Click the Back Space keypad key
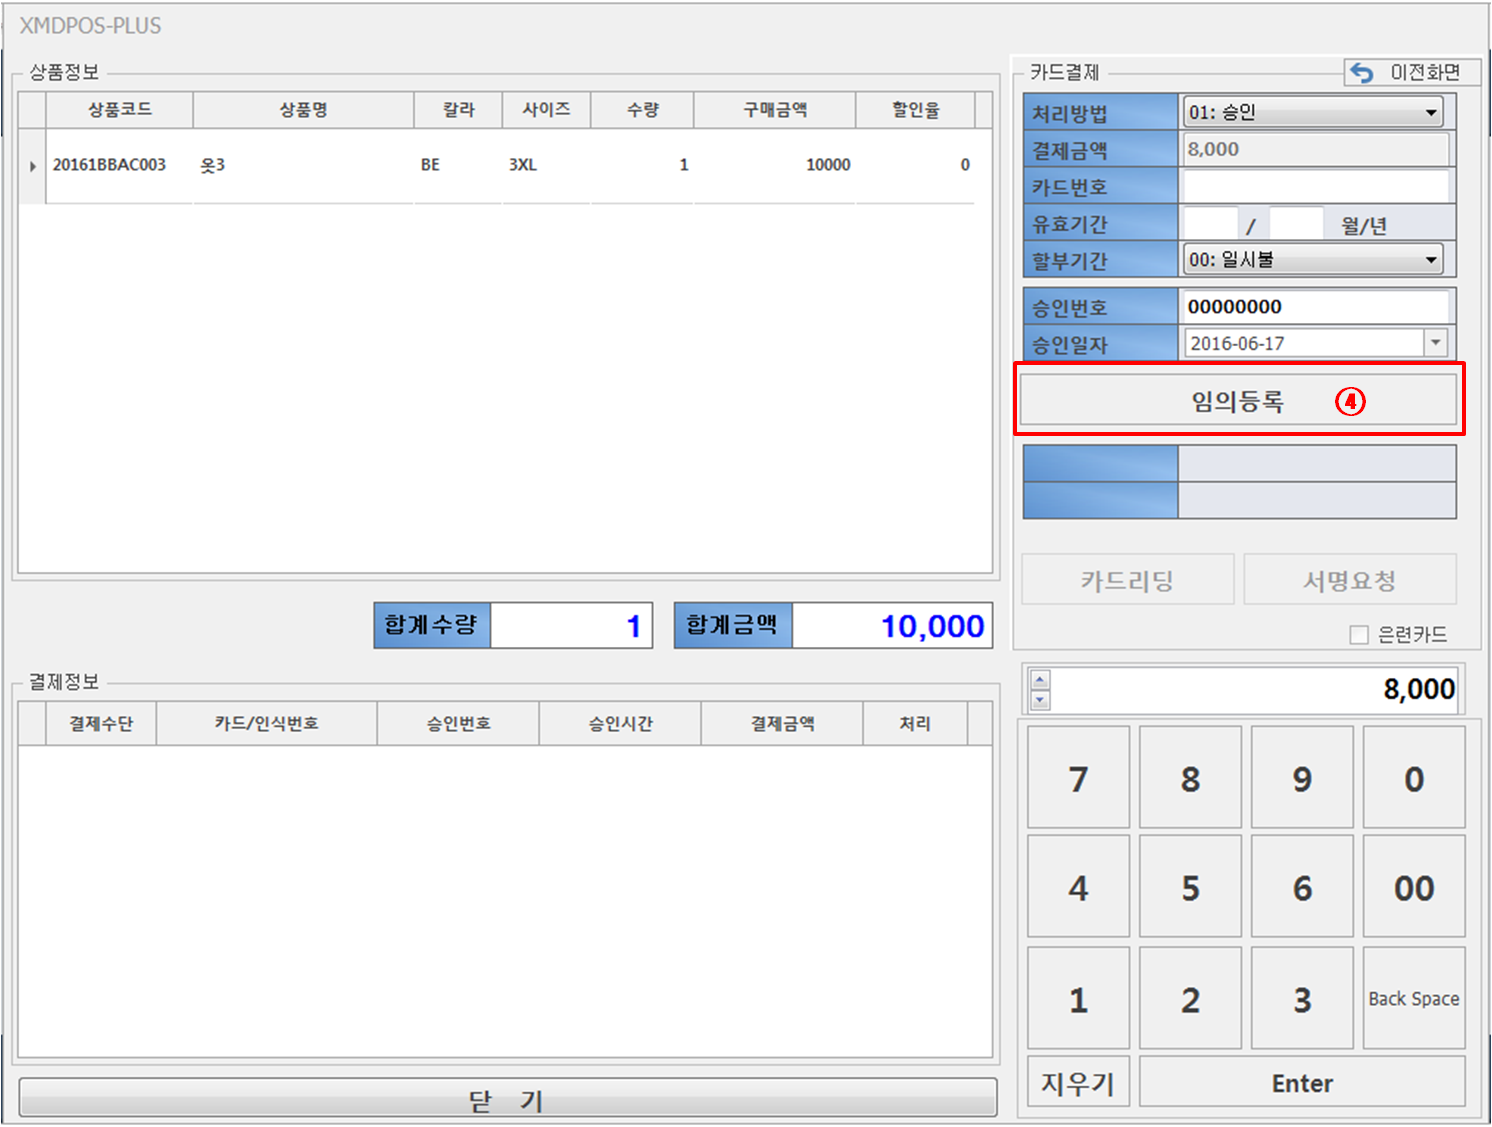Image resolution: width=1492 pixels, height=1127 pixels. (x=1414, y=998)
